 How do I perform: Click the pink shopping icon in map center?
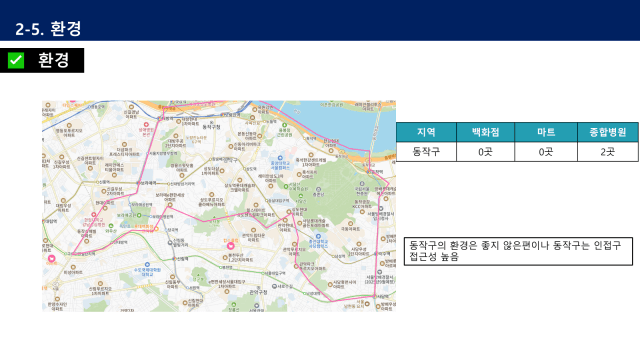tap(231, 245)
